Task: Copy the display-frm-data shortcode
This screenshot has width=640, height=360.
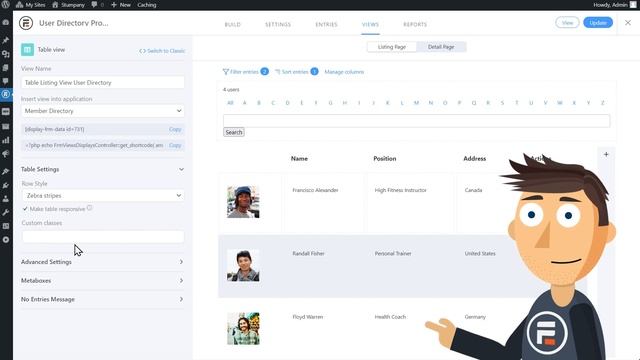Action: point(175,129)
